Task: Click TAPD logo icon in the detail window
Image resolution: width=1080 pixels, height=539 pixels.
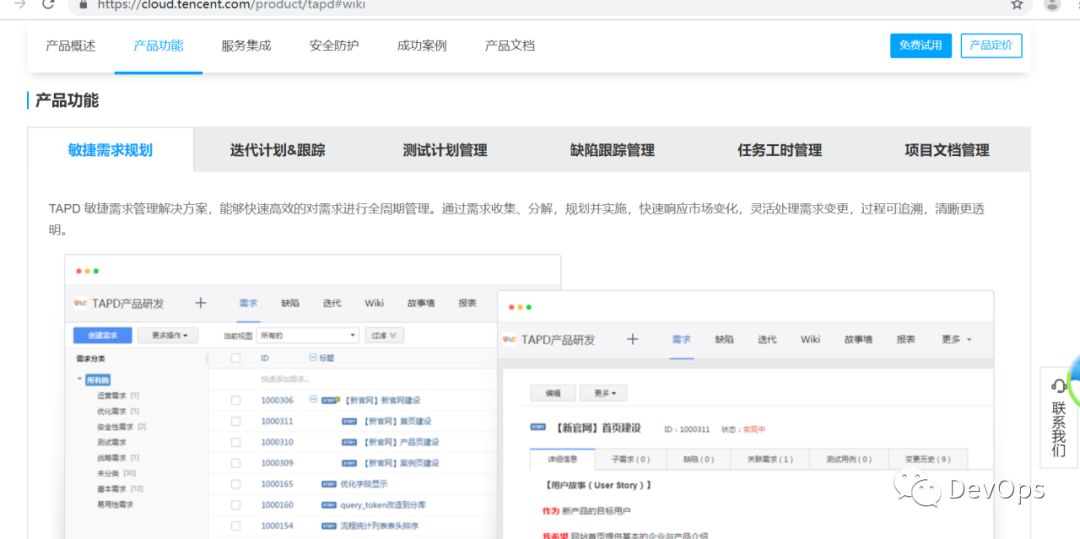Action: click(510, 339)
